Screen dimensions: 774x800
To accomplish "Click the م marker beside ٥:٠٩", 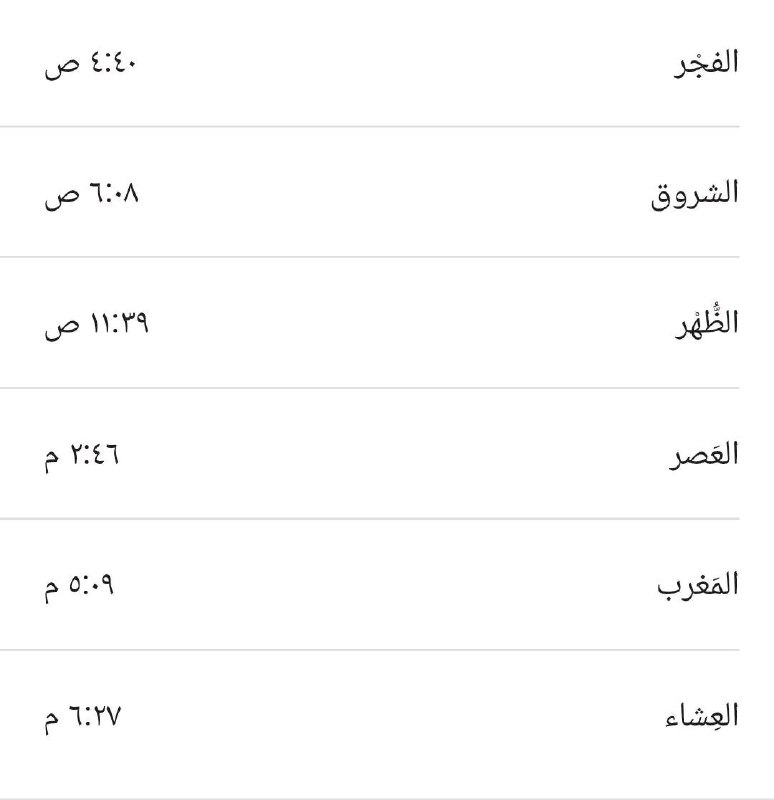I will pos(52,587).
